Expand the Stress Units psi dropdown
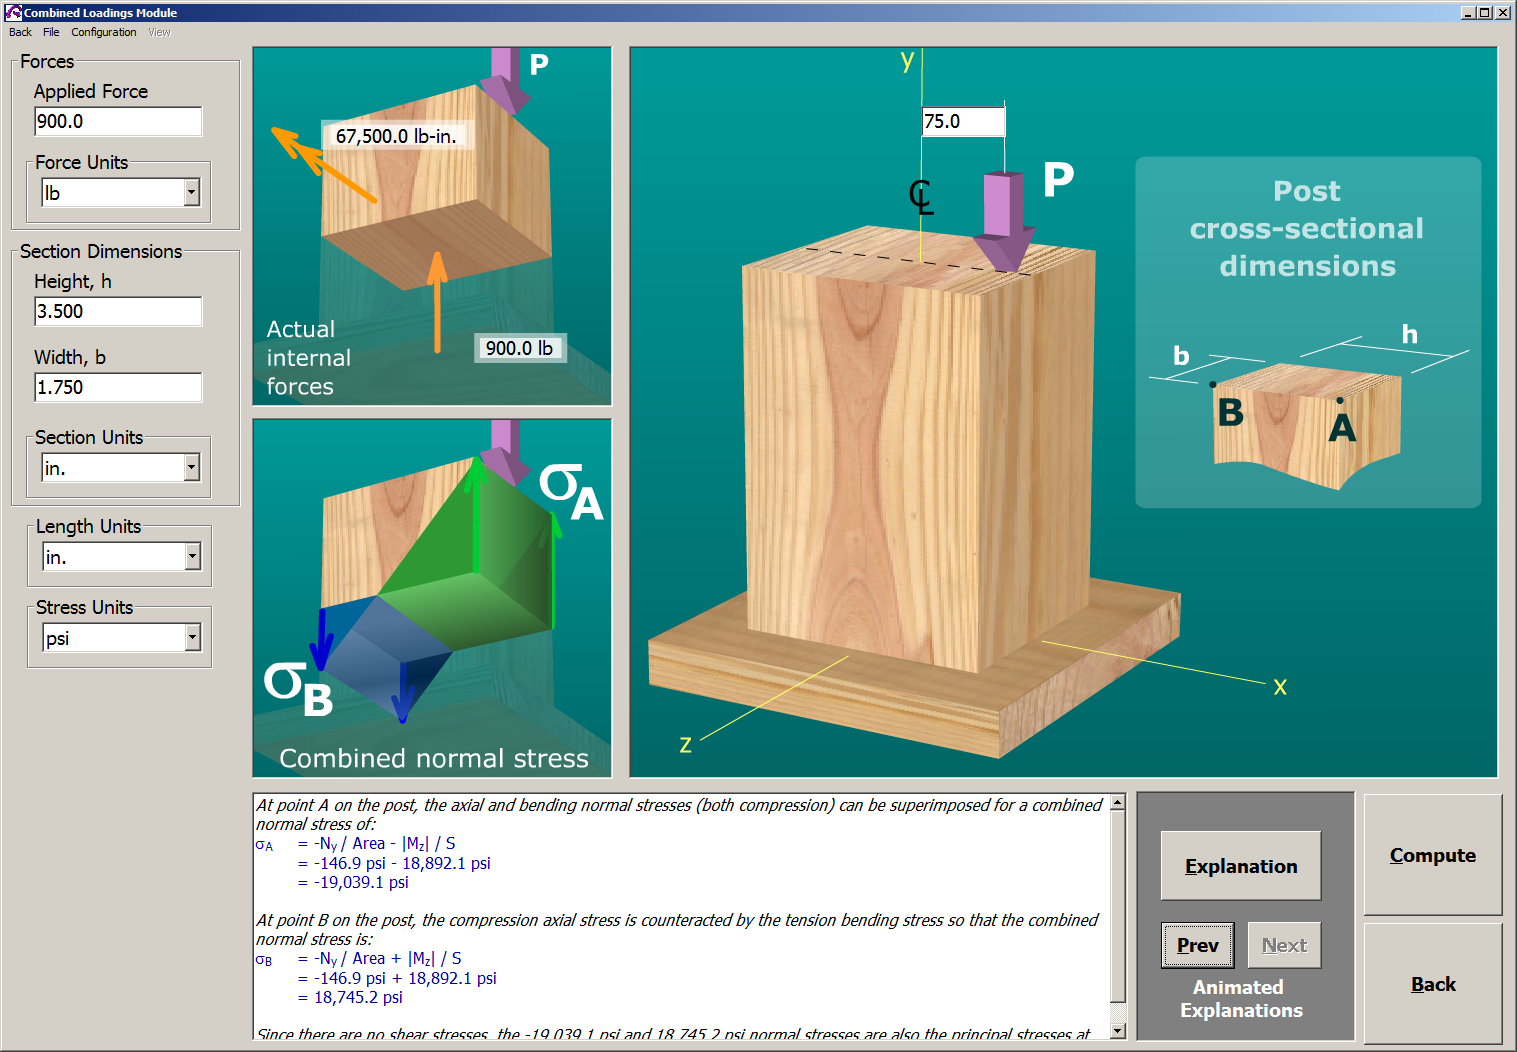 [x=193, y=638]
